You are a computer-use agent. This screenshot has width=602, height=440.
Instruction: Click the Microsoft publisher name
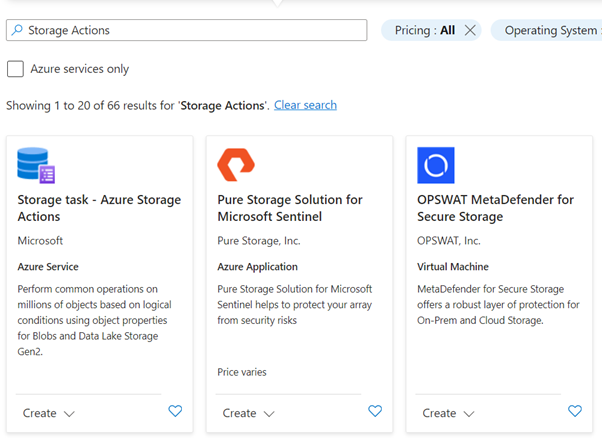(40, 241)
